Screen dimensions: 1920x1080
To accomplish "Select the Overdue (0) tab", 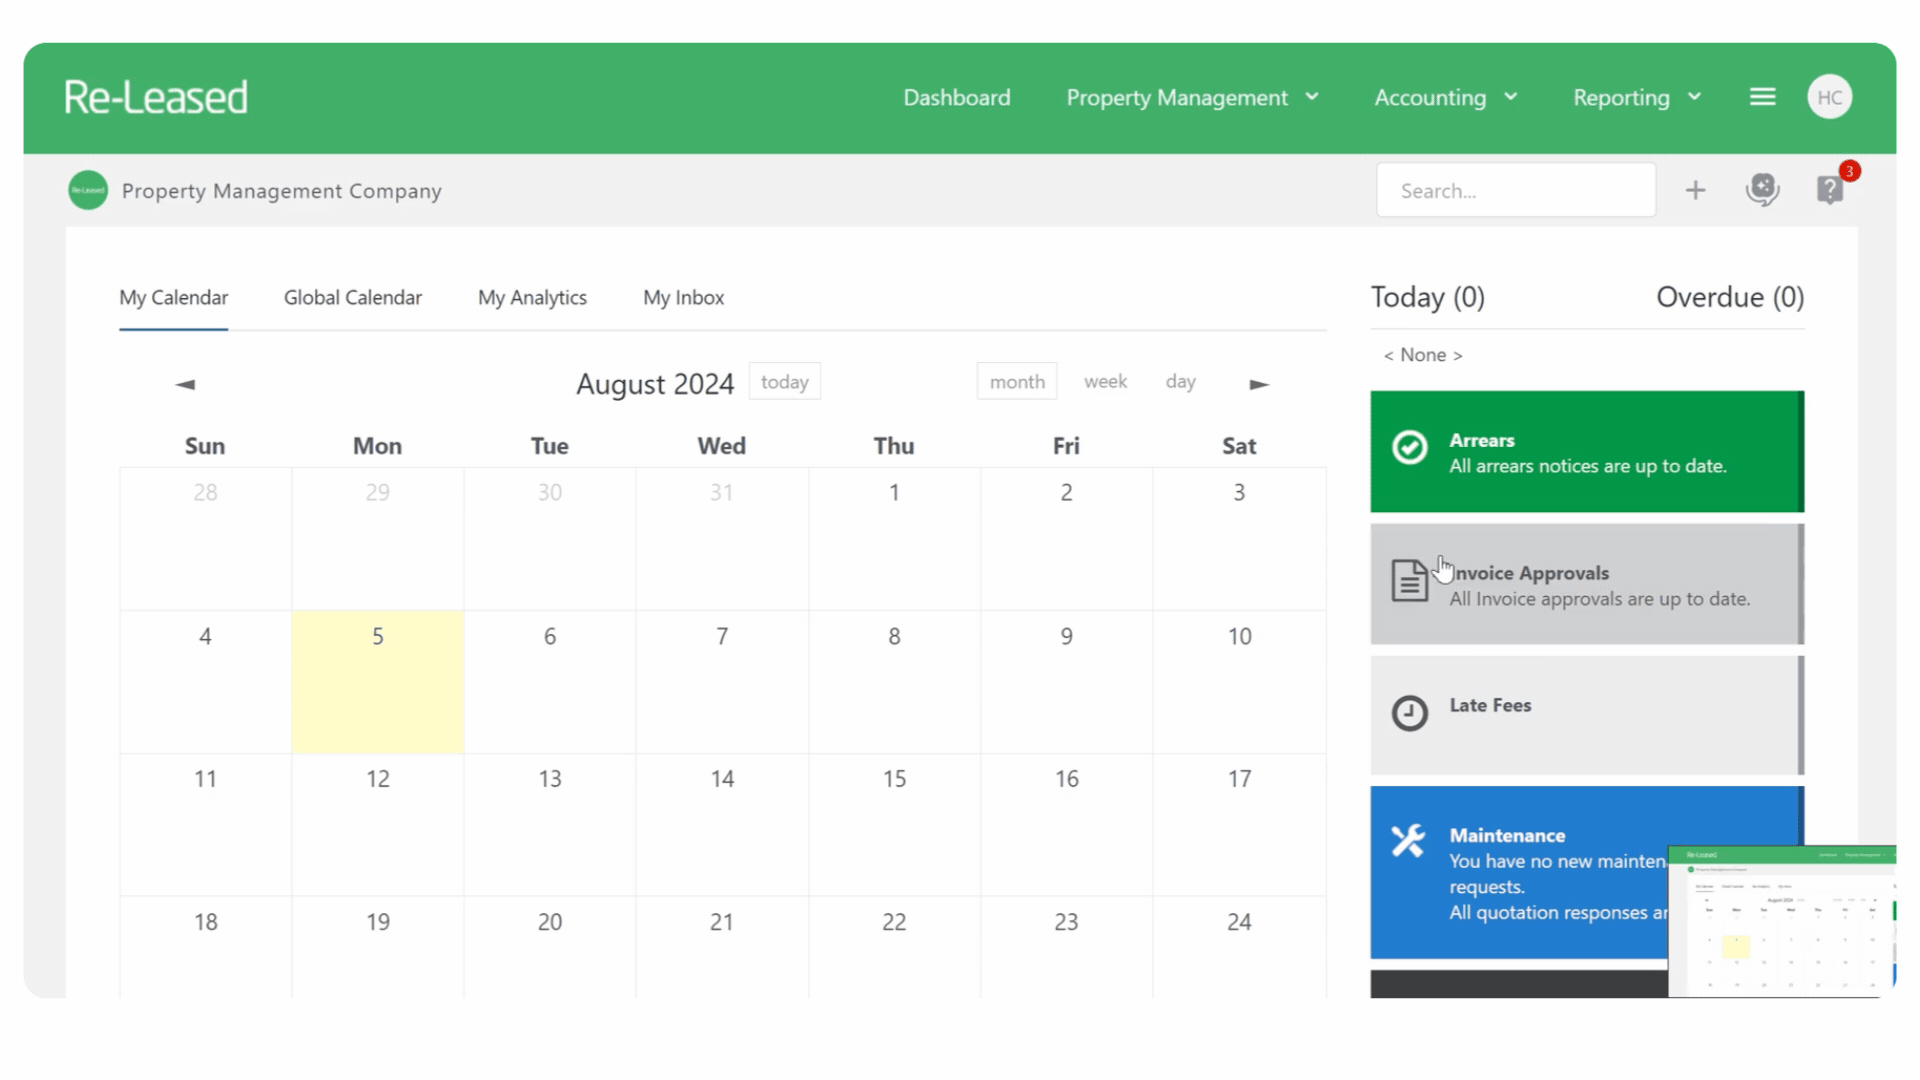I will [x=1730, y=297].
